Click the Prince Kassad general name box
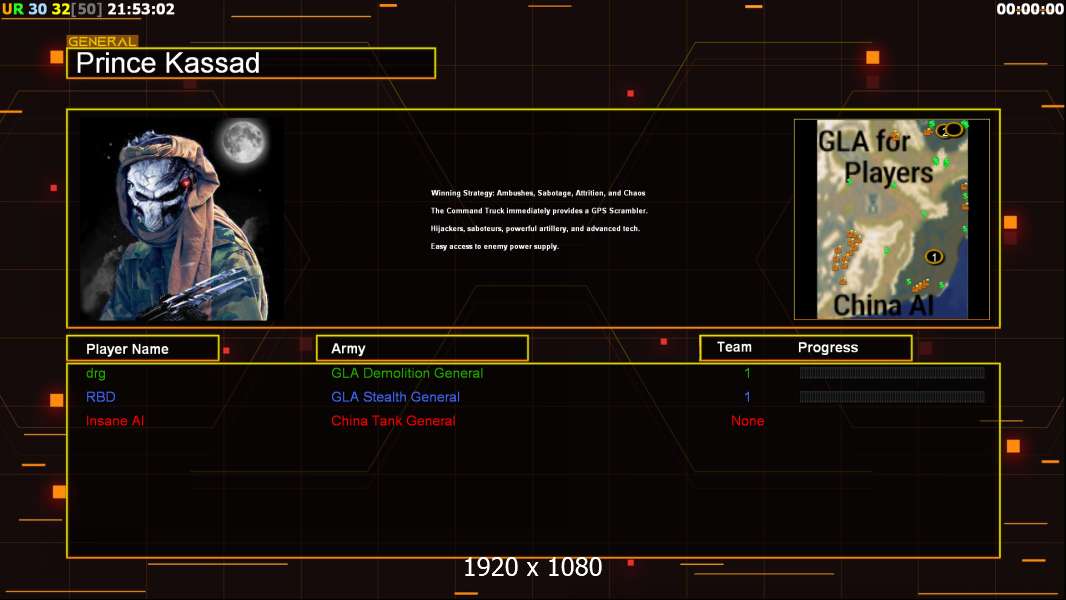The width and height of the screenshot is (1066, 600). 251,63
